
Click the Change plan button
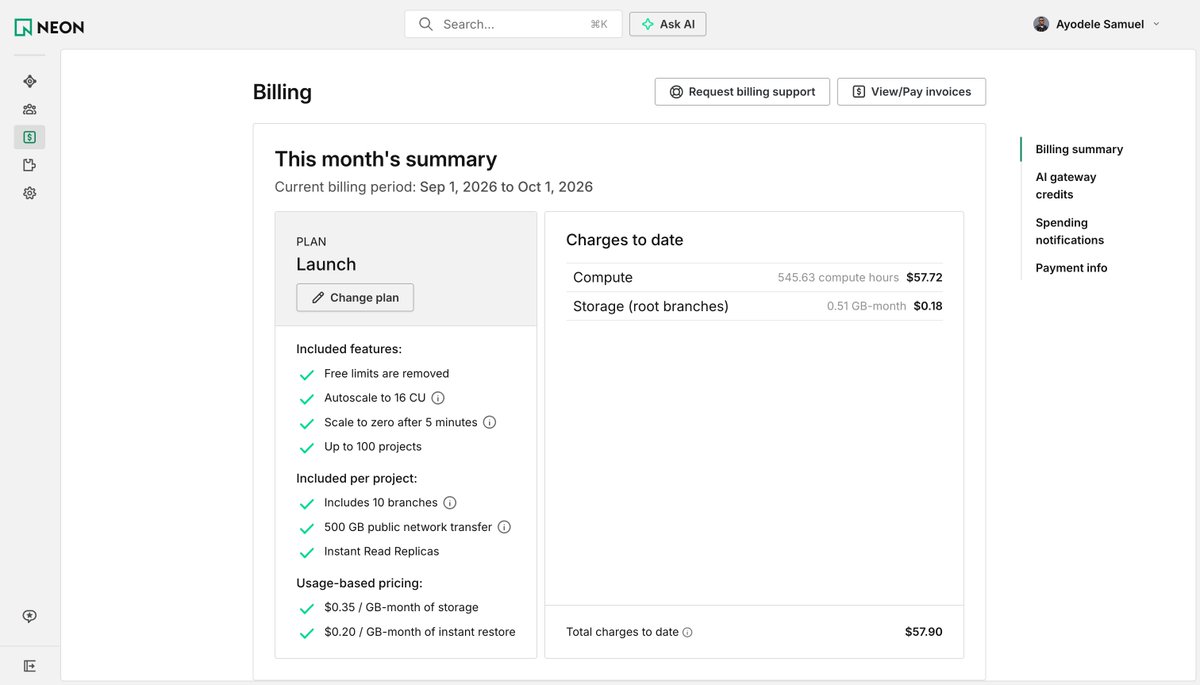click(x=355, y=298)
